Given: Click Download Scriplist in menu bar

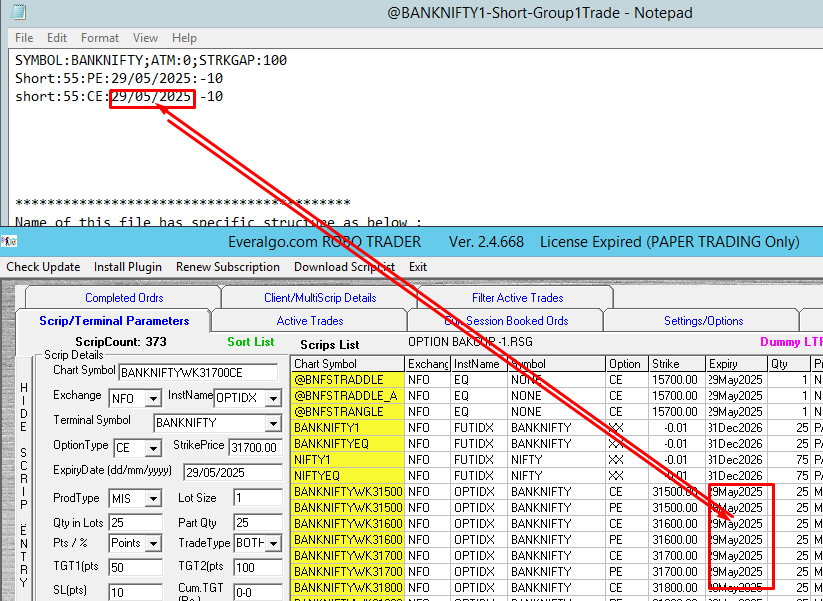Looking at the screenshot, I should coord(344,267).
